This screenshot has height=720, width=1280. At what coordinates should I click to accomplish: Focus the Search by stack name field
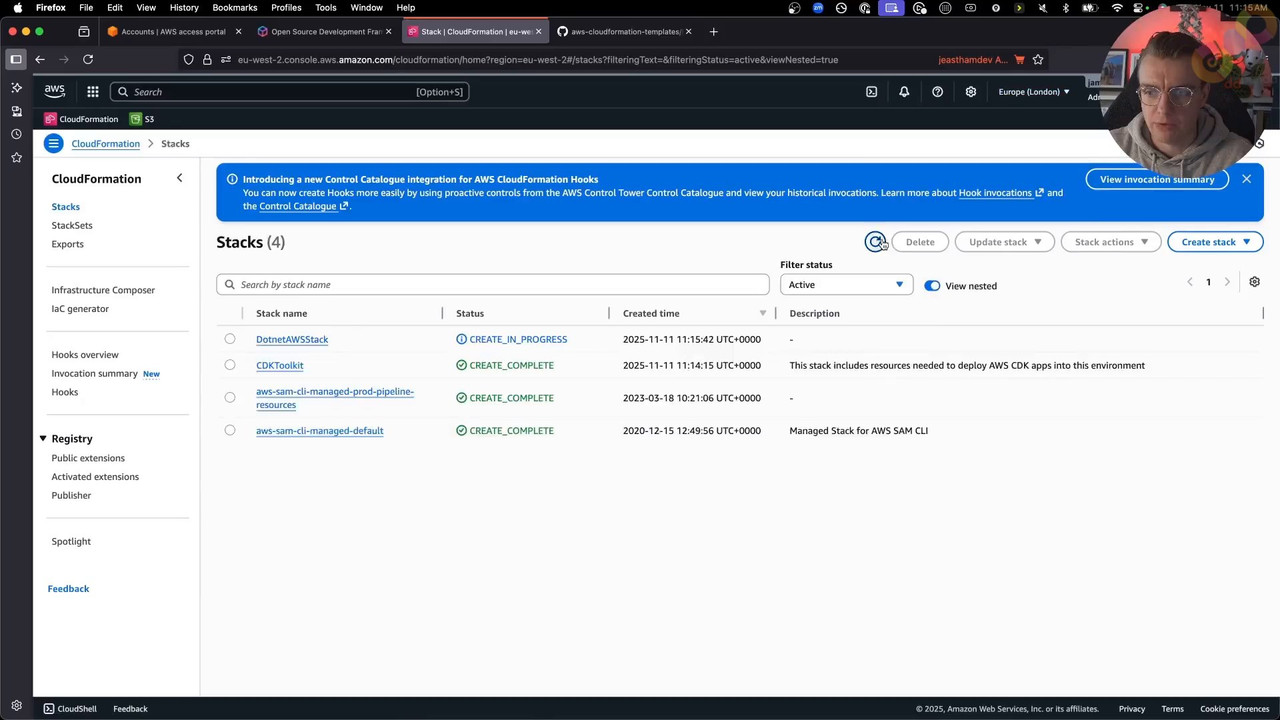tap(493, 285)
